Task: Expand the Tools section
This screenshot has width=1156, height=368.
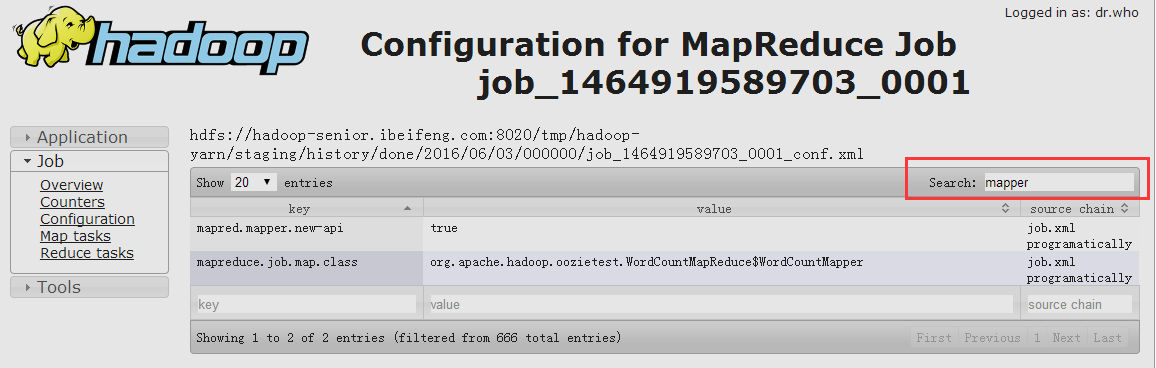Action: click(x=89, y=287)
